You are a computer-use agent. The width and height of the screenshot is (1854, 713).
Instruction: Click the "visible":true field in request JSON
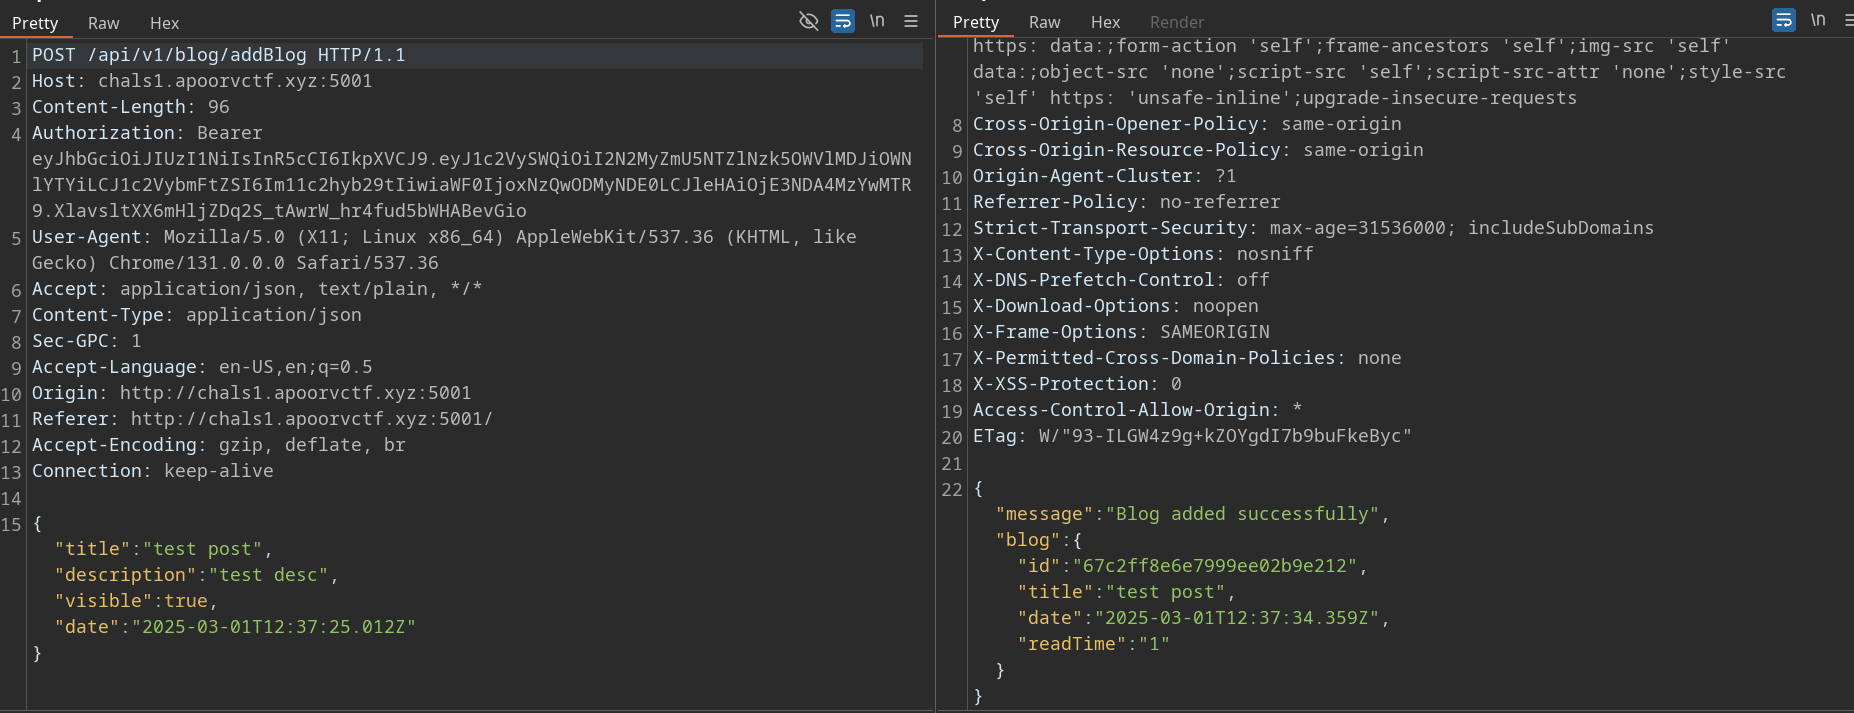coord(135,601)
